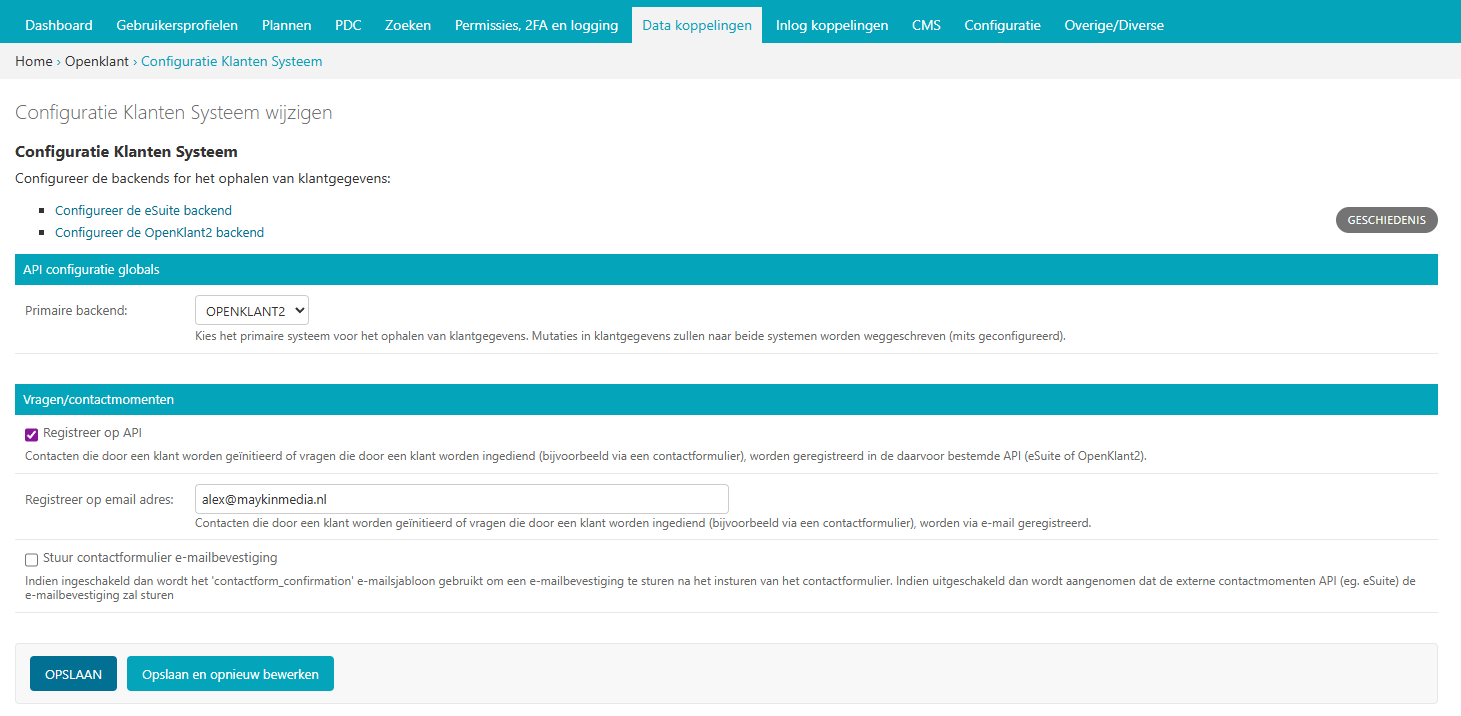Image resolution: width=1461 pixels, height=716 pixels.
Task: Navigate to the 'Plannen' section
Action: click(x=286, y=24)
